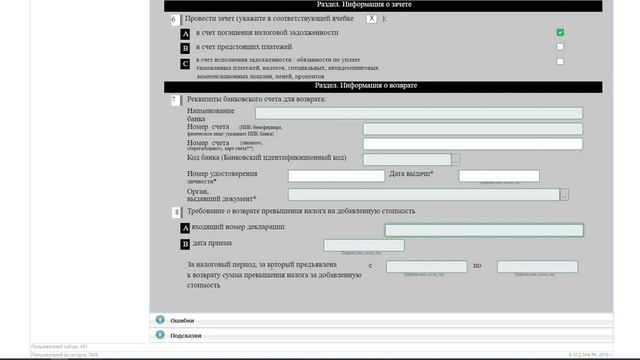This screenshot has width=640, height=360.
Task: Click the Орган, выдавший документ field
Action: click(424, 194)
